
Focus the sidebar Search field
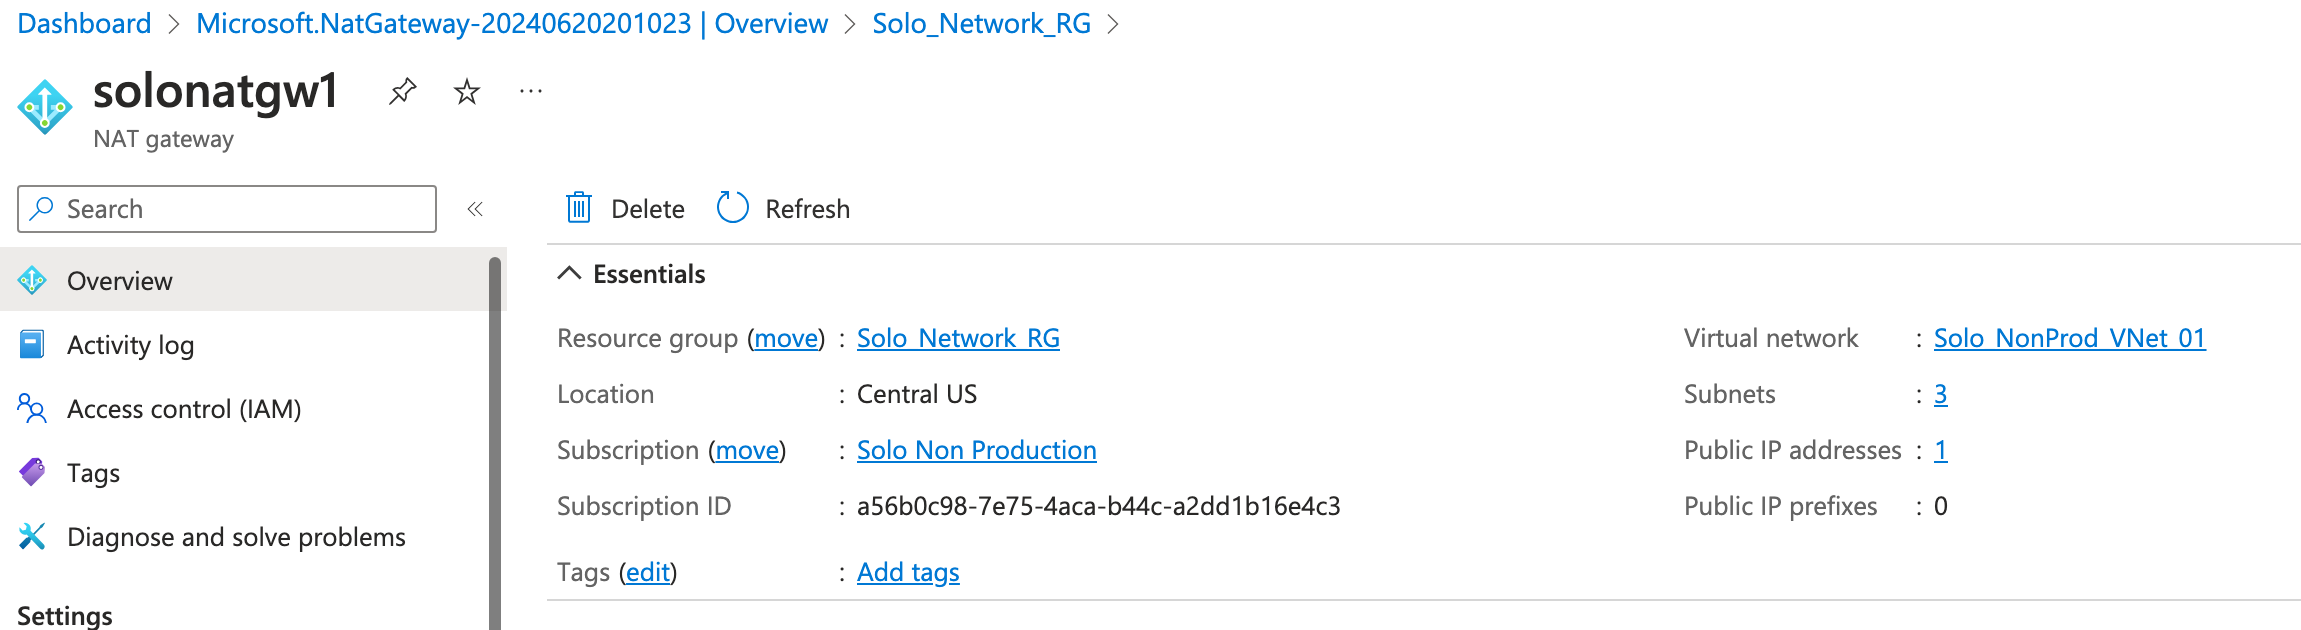[x=227, y=209]
